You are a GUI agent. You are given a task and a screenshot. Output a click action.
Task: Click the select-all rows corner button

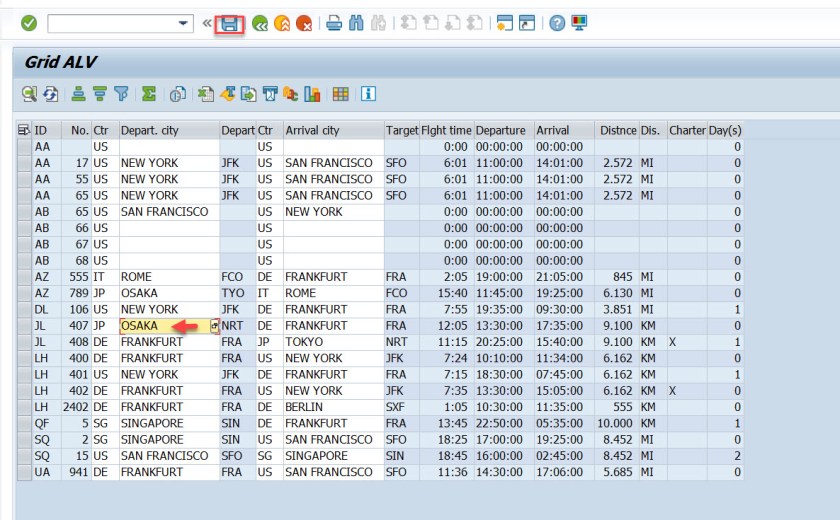pyautogui.click(x=24, y=130)
